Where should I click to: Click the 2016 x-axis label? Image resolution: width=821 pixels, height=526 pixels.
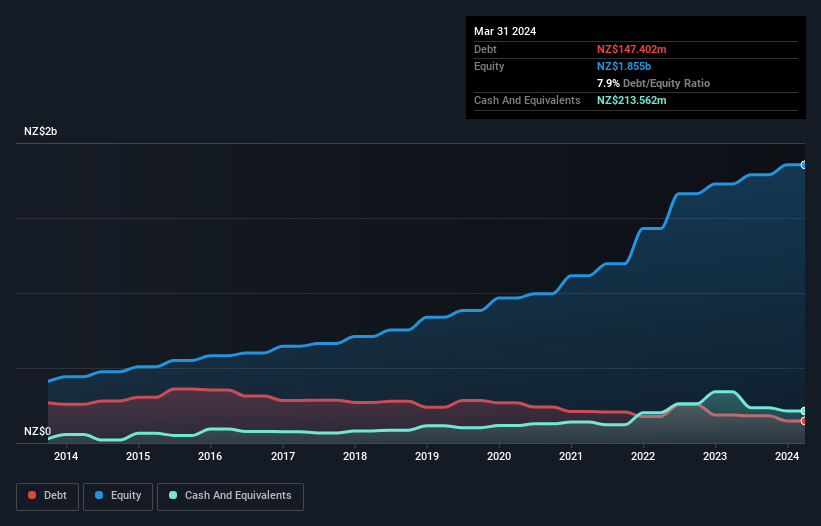click(x=210, y=456)
